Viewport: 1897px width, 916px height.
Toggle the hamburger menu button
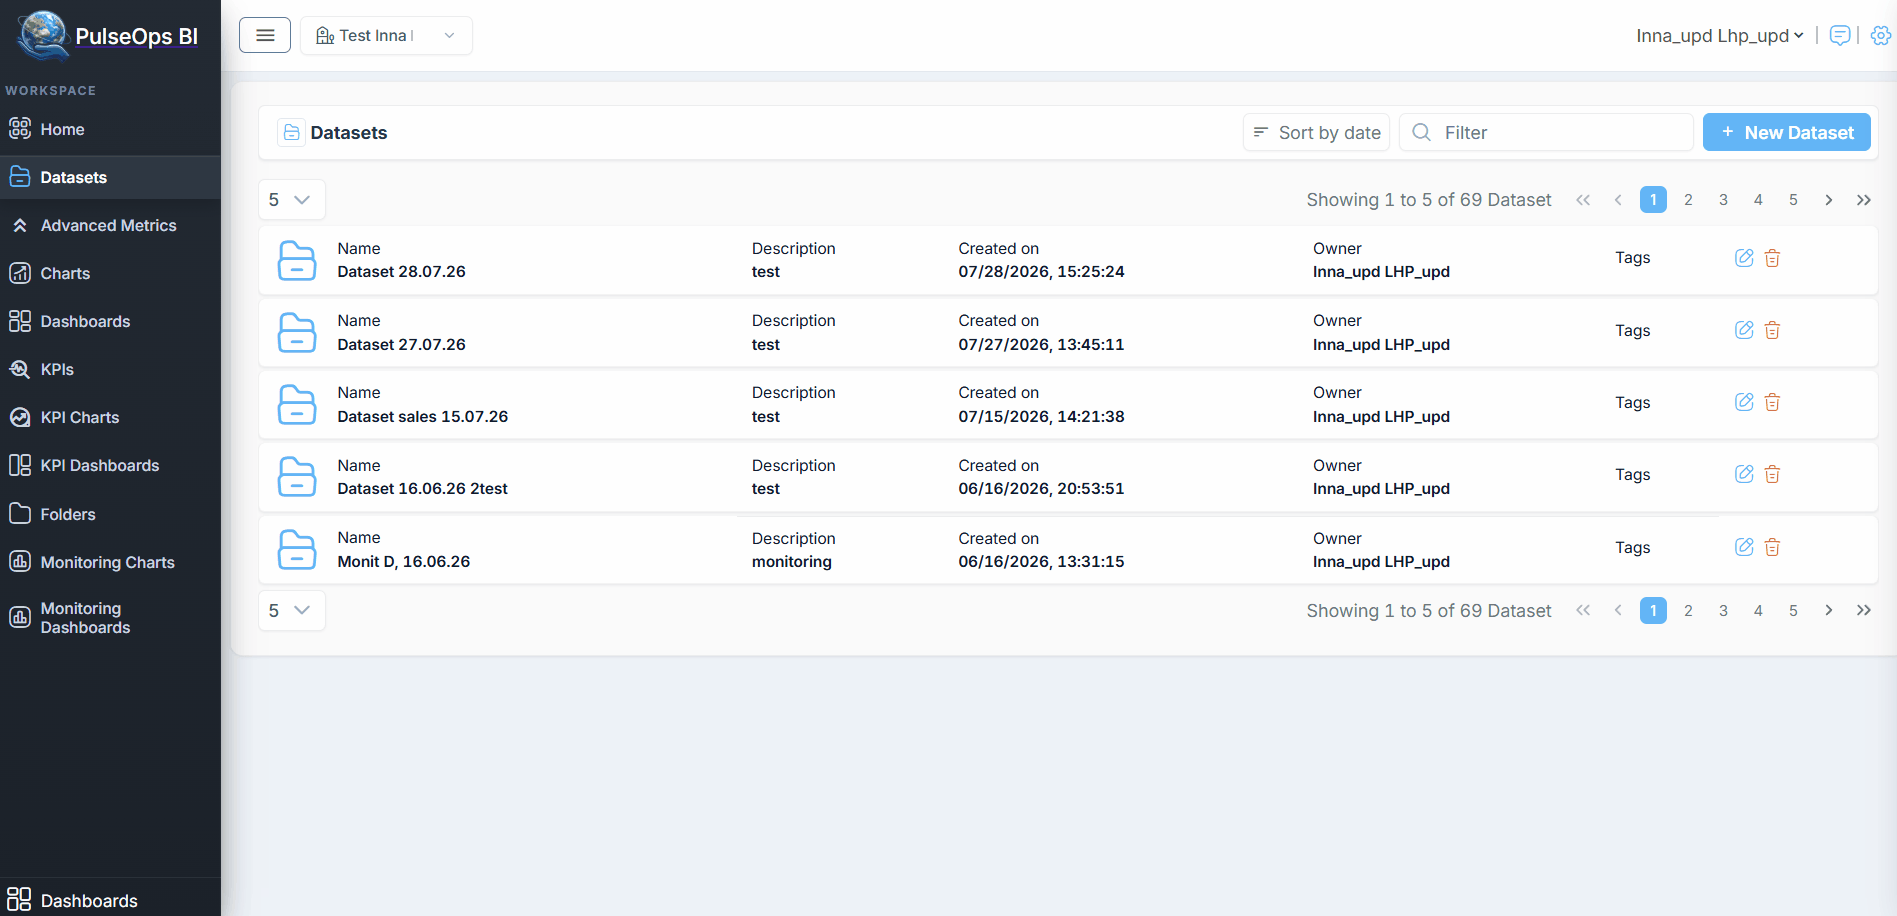265,35
